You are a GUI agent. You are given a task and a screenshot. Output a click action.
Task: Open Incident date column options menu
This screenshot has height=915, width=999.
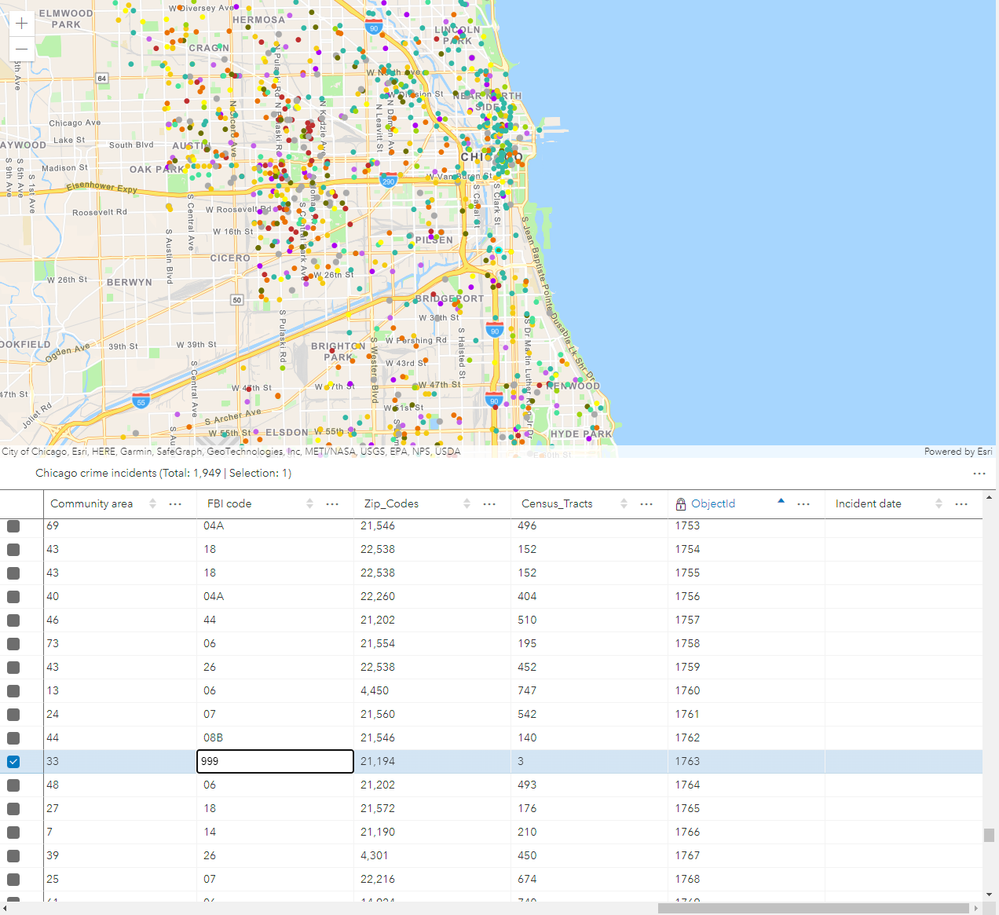(x=961, y=504)
